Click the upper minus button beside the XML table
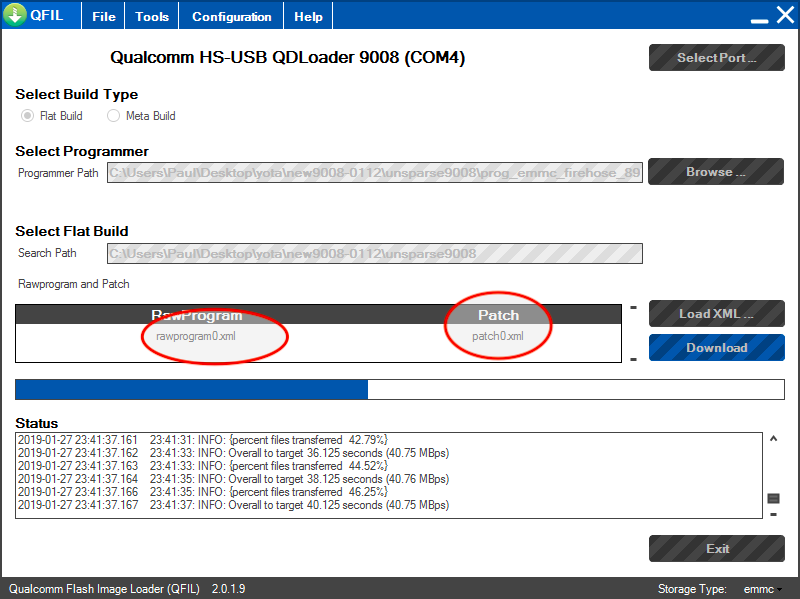The height and width of the screenshot is (599, 800). tap(634, 308)
